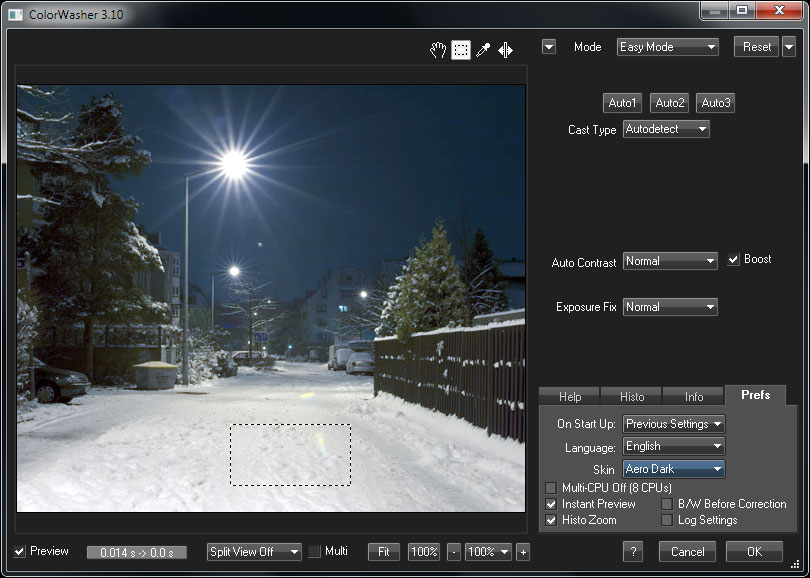This screenshot has width=810, height=578.
Task: Toggle the Instant Preview checkbox
Action: click(x=551, y=504)
